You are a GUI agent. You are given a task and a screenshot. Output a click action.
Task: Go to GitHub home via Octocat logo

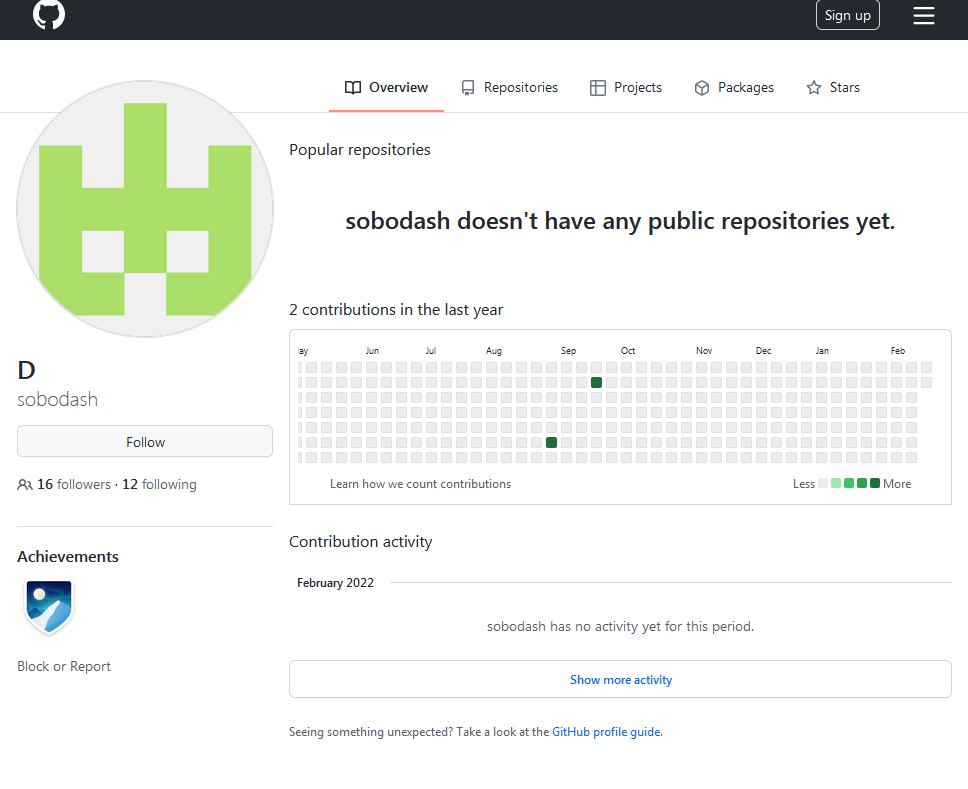[x=49, y=14]
